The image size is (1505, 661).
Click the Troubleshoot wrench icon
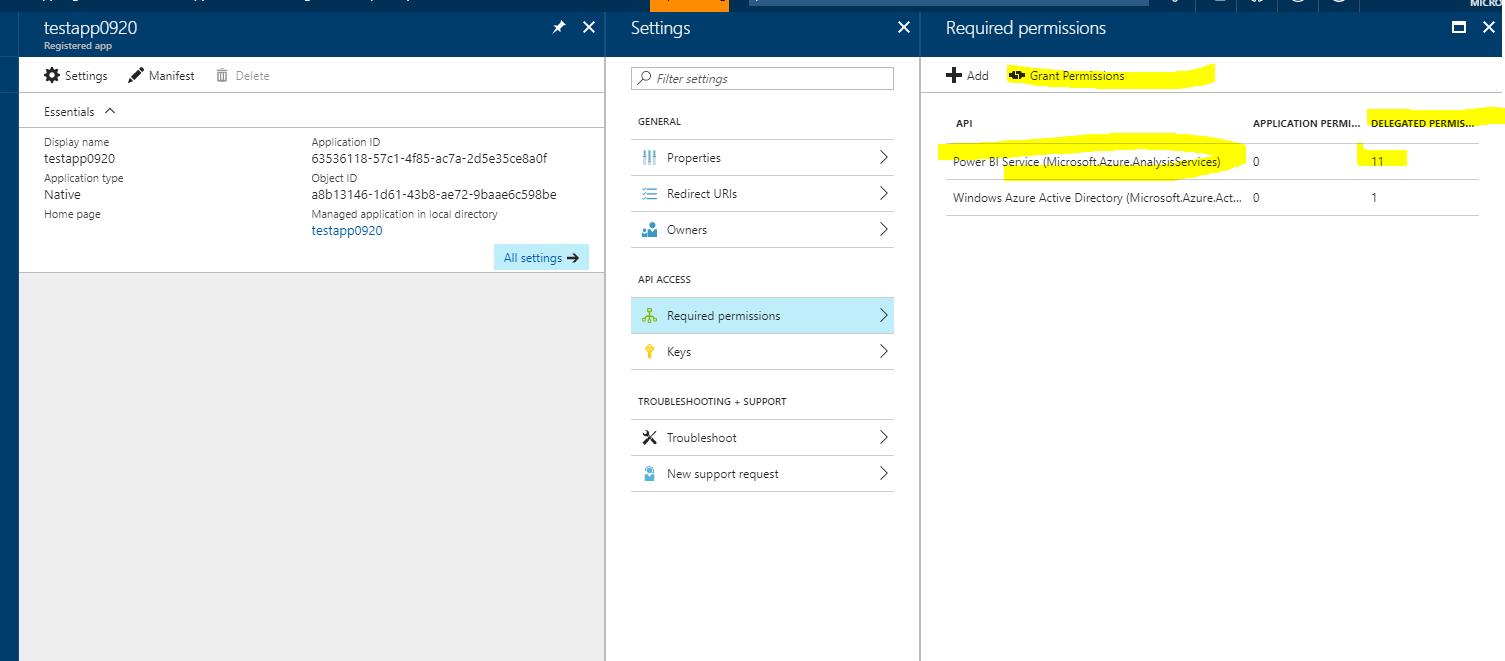point(649,438)
